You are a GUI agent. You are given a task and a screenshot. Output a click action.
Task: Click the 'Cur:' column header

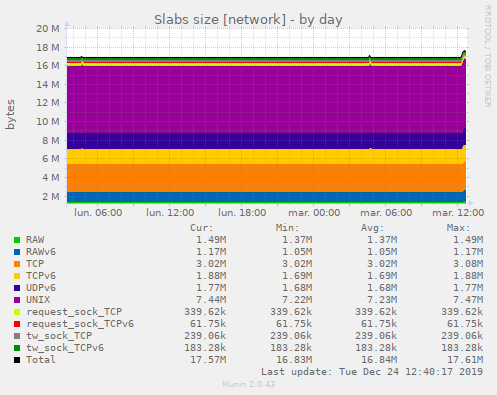(201, 228)
